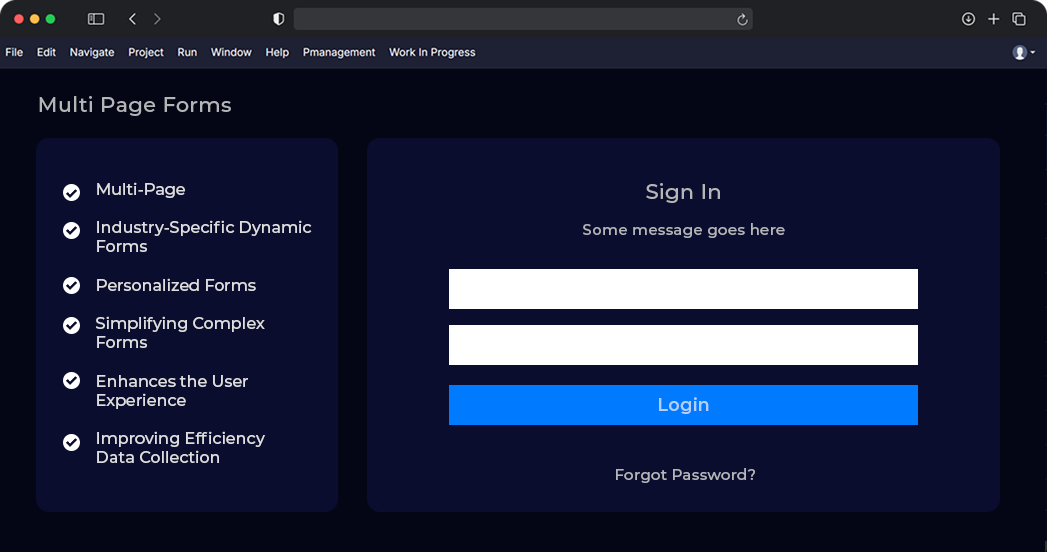Expand the Pmanagement menu

(x=339, y=53)
